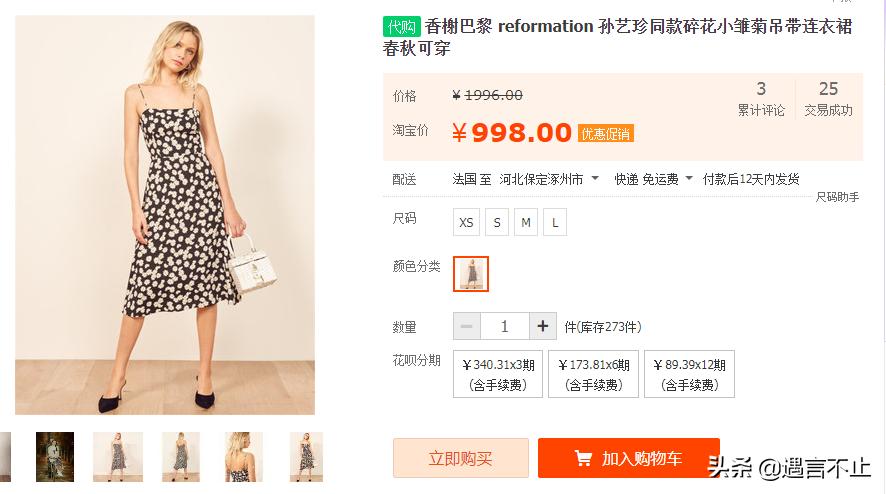View the 交易成功 transactions count

click(828, 99)
